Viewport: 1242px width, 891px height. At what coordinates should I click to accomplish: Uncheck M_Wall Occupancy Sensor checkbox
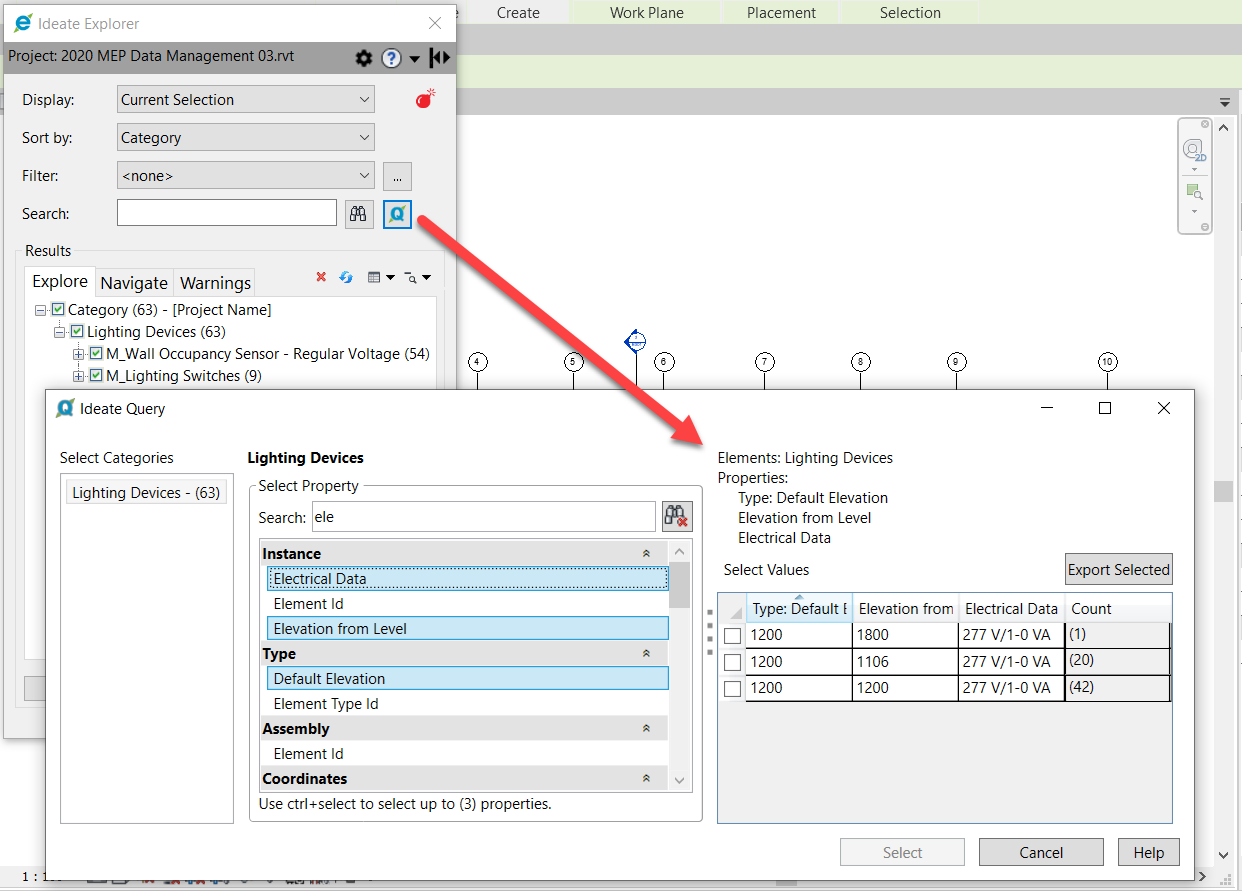(x=96, y=354)
